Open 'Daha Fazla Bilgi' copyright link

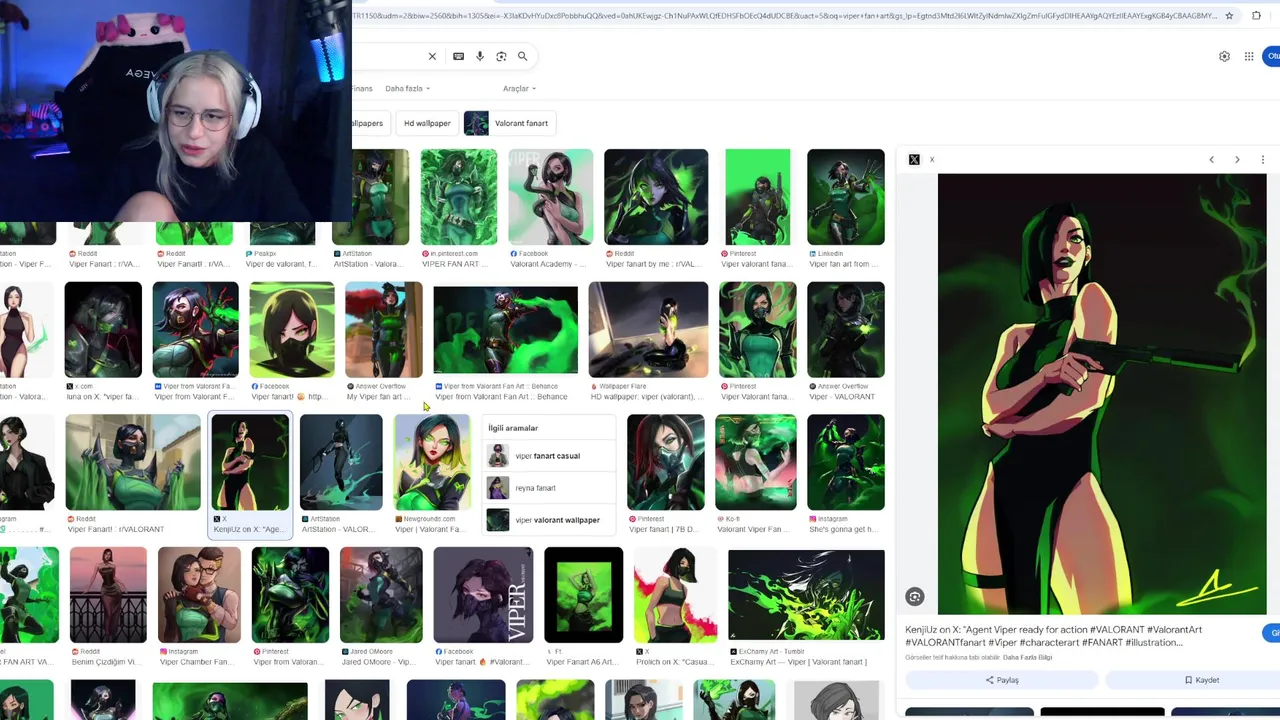point(1026,657)
